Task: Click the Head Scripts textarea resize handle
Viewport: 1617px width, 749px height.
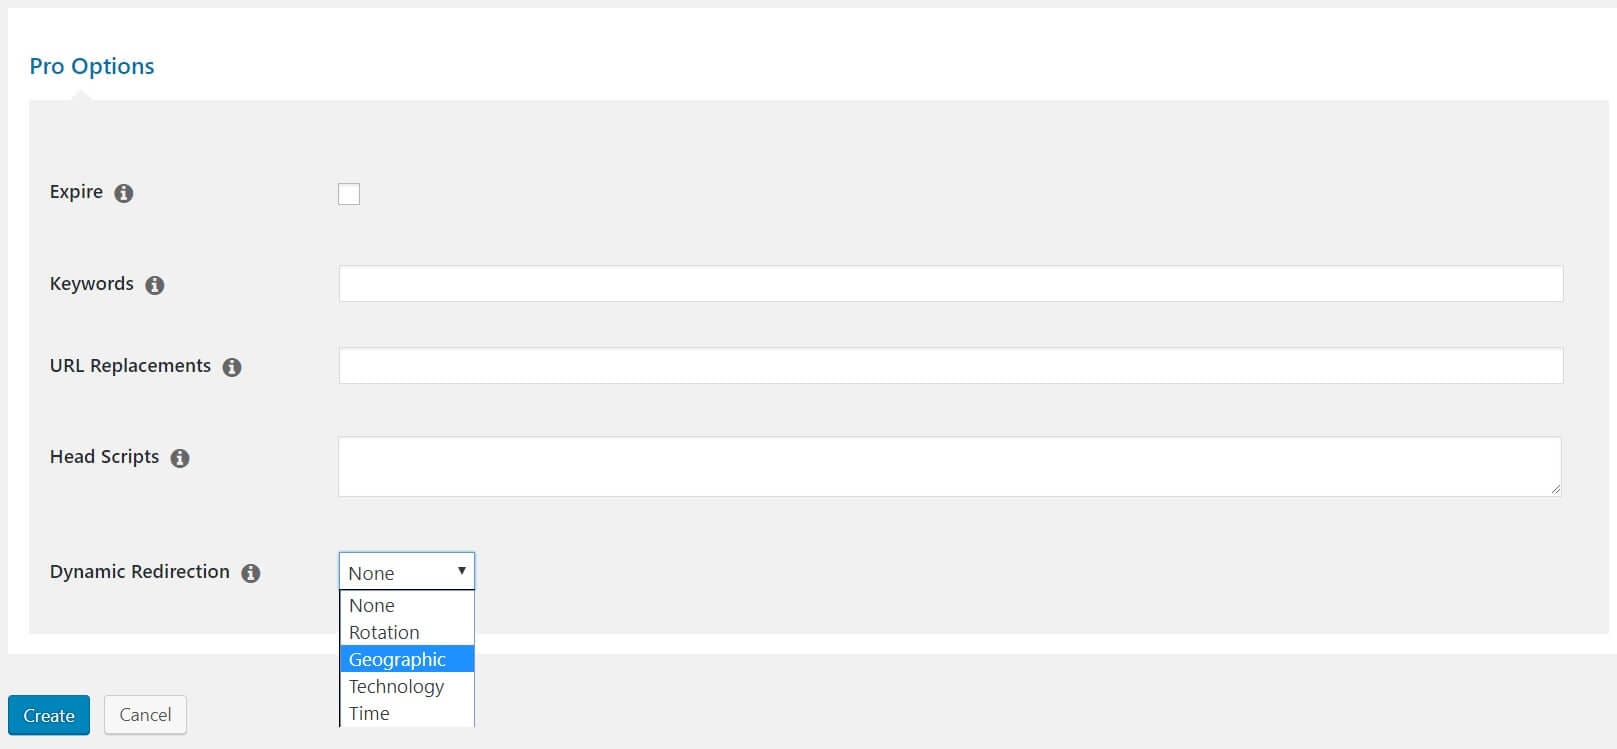Action: [1555, 490]
